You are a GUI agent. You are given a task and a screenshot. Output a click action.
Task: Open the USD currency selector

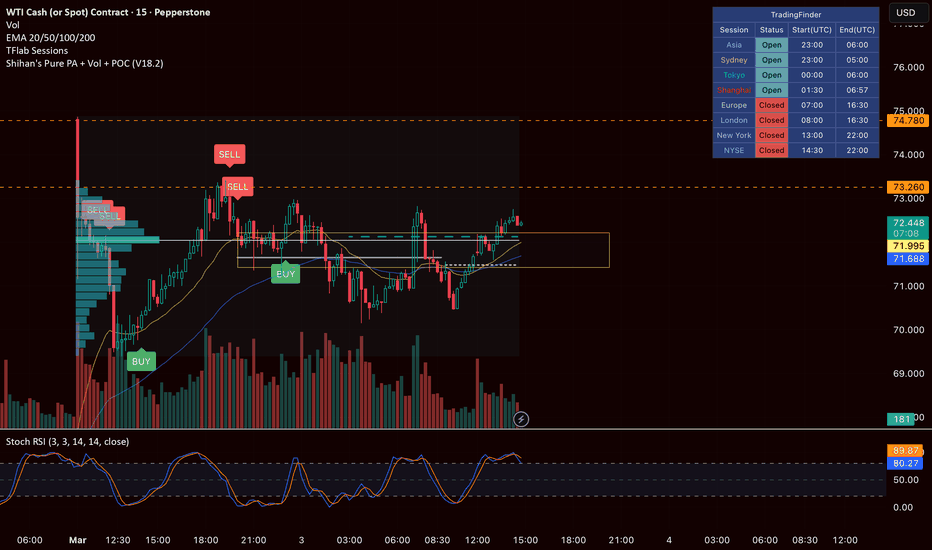click(x=906, y=13)
